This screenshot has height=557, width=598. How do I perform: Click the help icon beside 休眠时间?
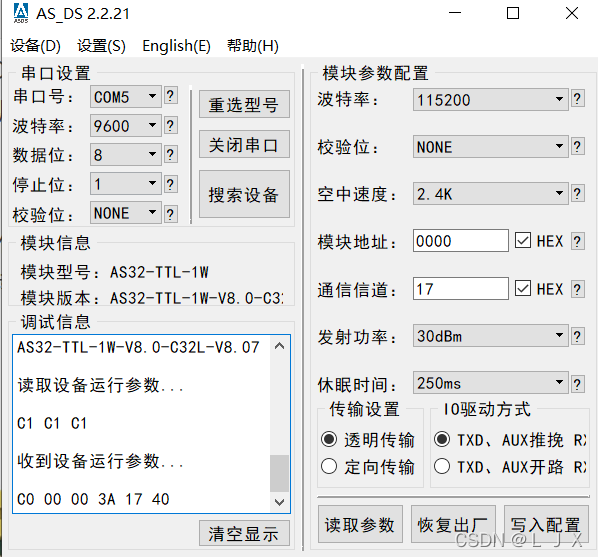[x=577, y=384]
